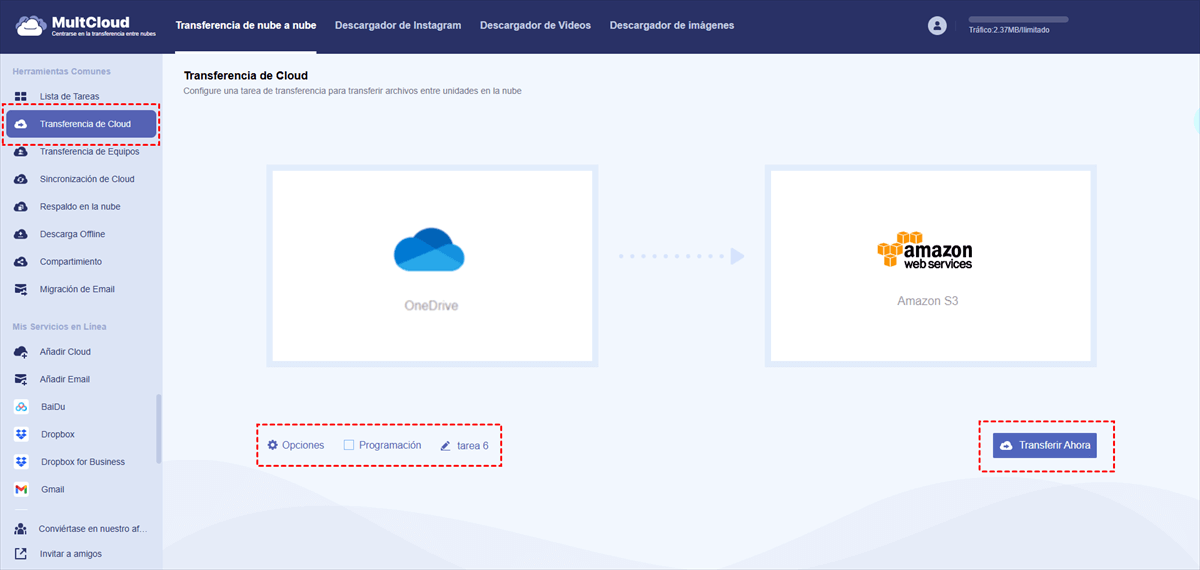Enable the Programación checkbox

click(349, 445)
